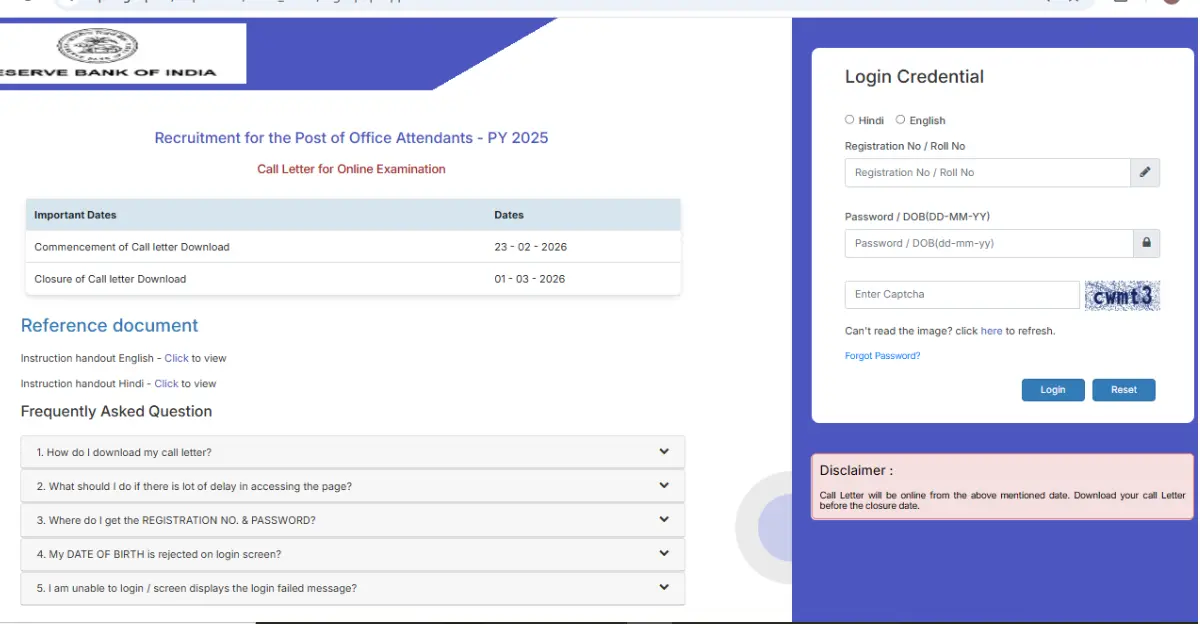Open the Forgot Password link
Viewport: 1200px width, 628px height.
882,355
